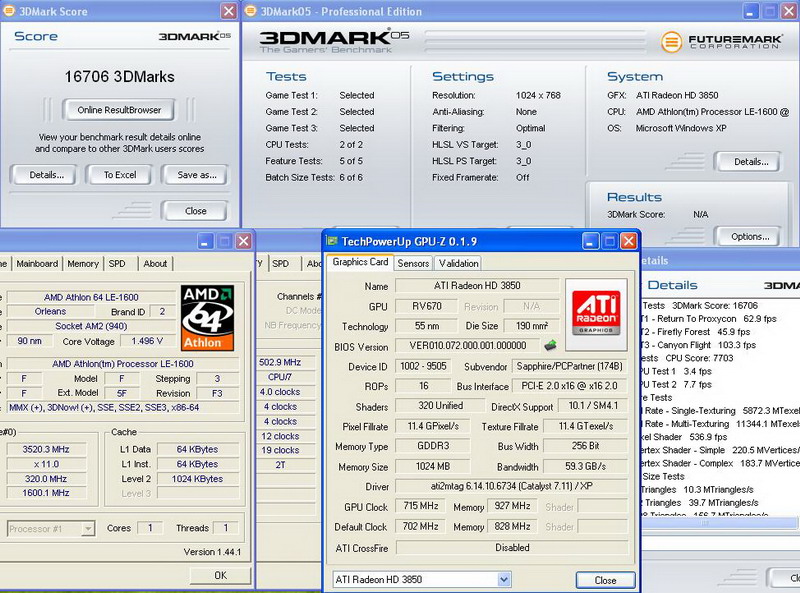
Task: Click the horizontal scrollbar in the Details window
Action: [719, 523]
